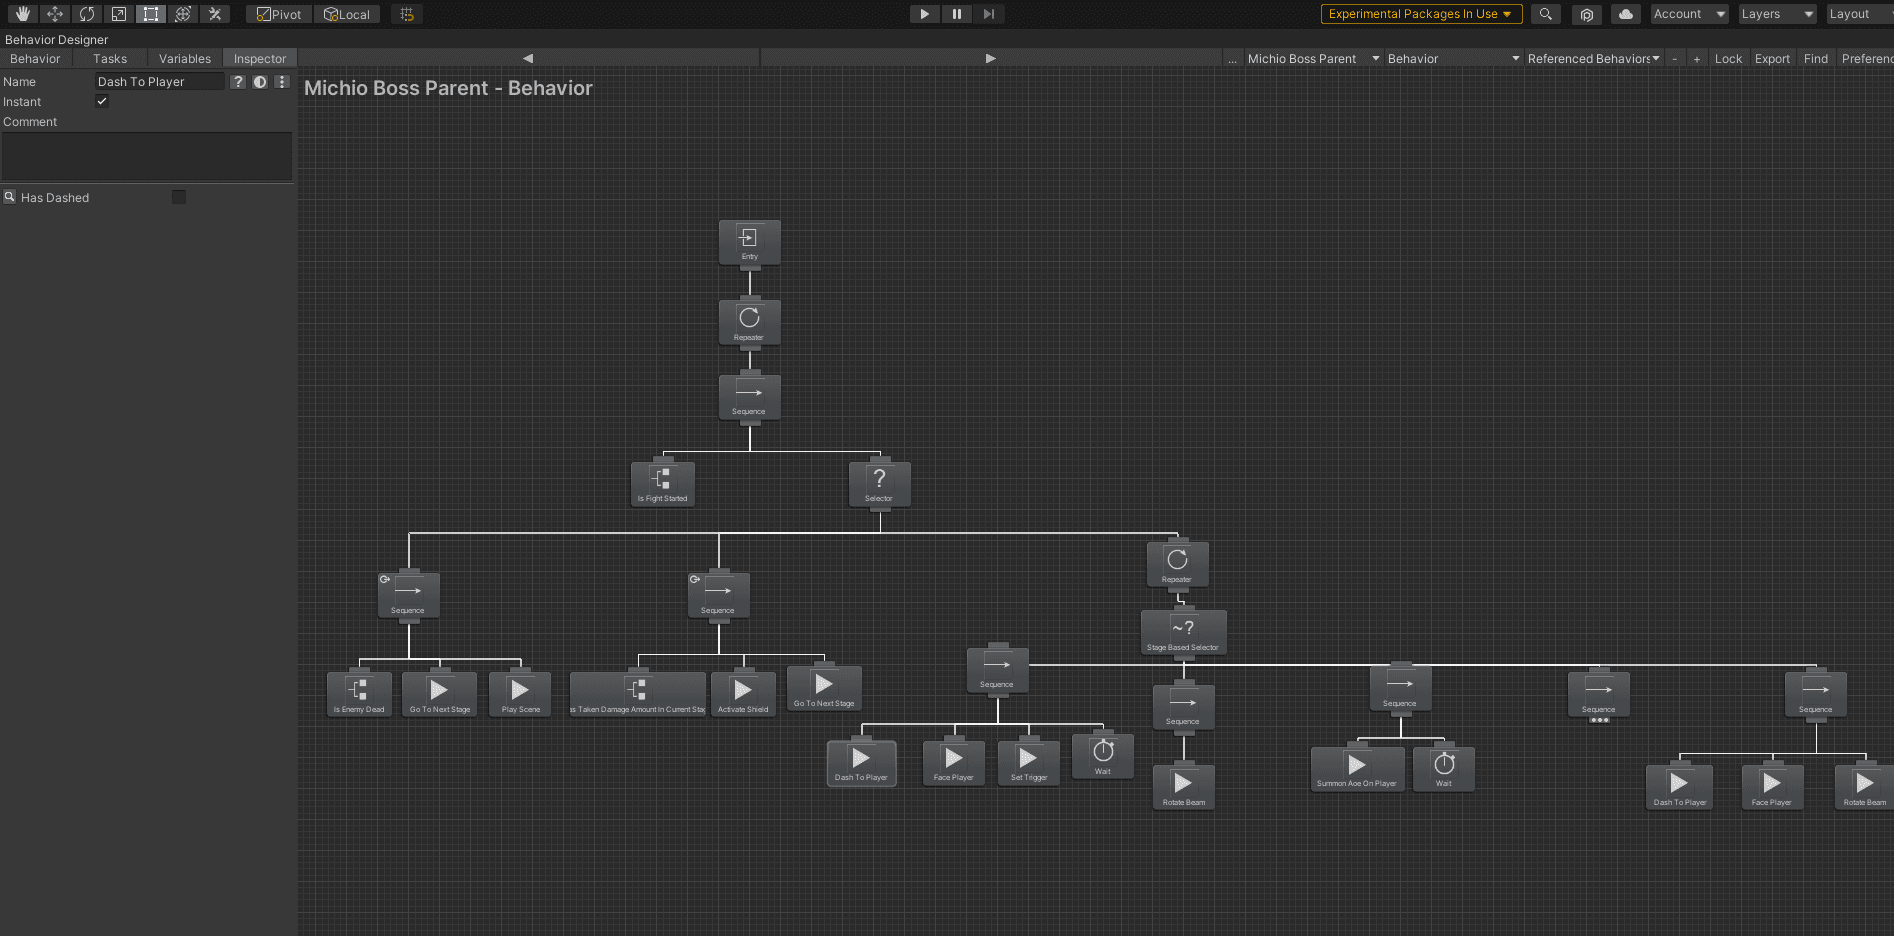Click the Lock button
This screenshot has width=1894, height=936.
point(1728,59)
